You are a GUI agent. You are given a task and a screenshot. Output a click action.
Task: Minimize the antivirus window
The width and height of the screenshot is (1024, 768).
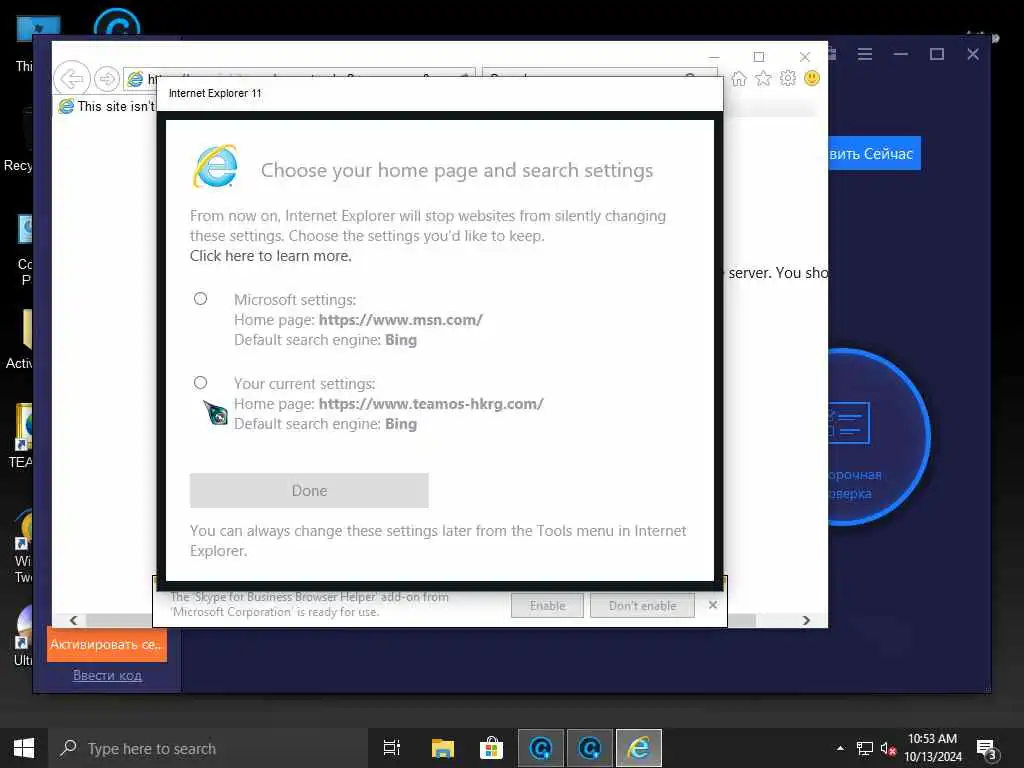click(x=901, y=54)
